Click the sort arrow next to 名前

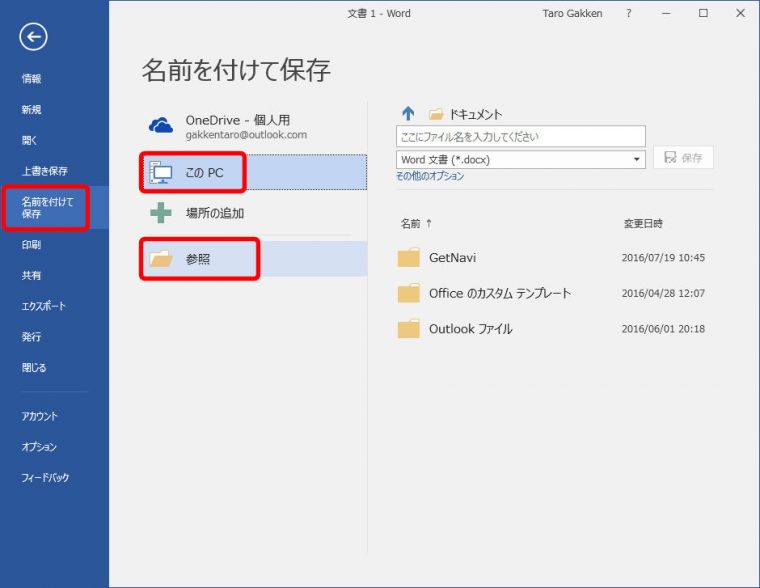(x=429, y=223)
